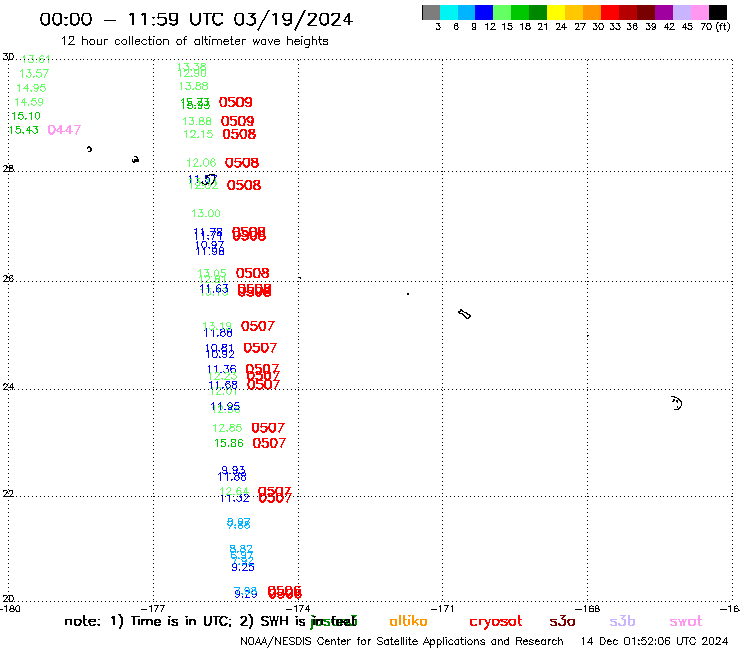The width and height of the screenshot is (740, 650).
Task: Click the '24' latitude axis label
Action: [8, 387]
